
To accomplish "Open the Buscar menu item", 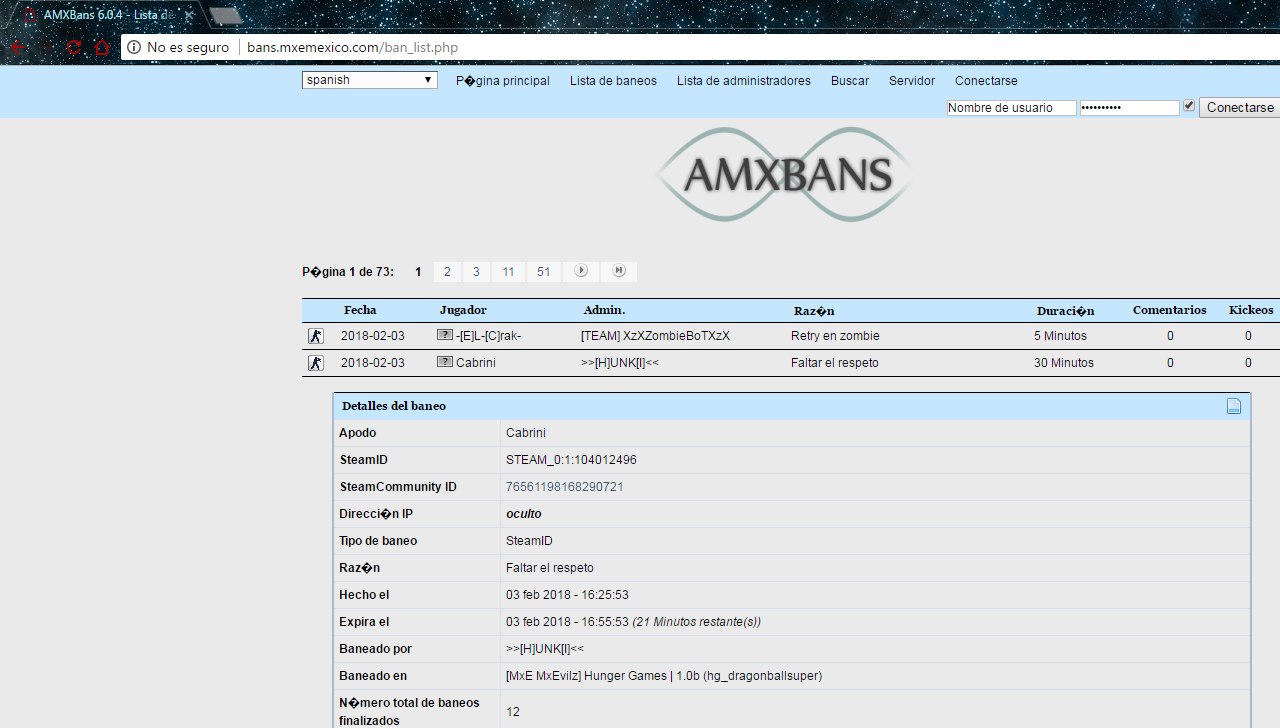I will [850, 81].
